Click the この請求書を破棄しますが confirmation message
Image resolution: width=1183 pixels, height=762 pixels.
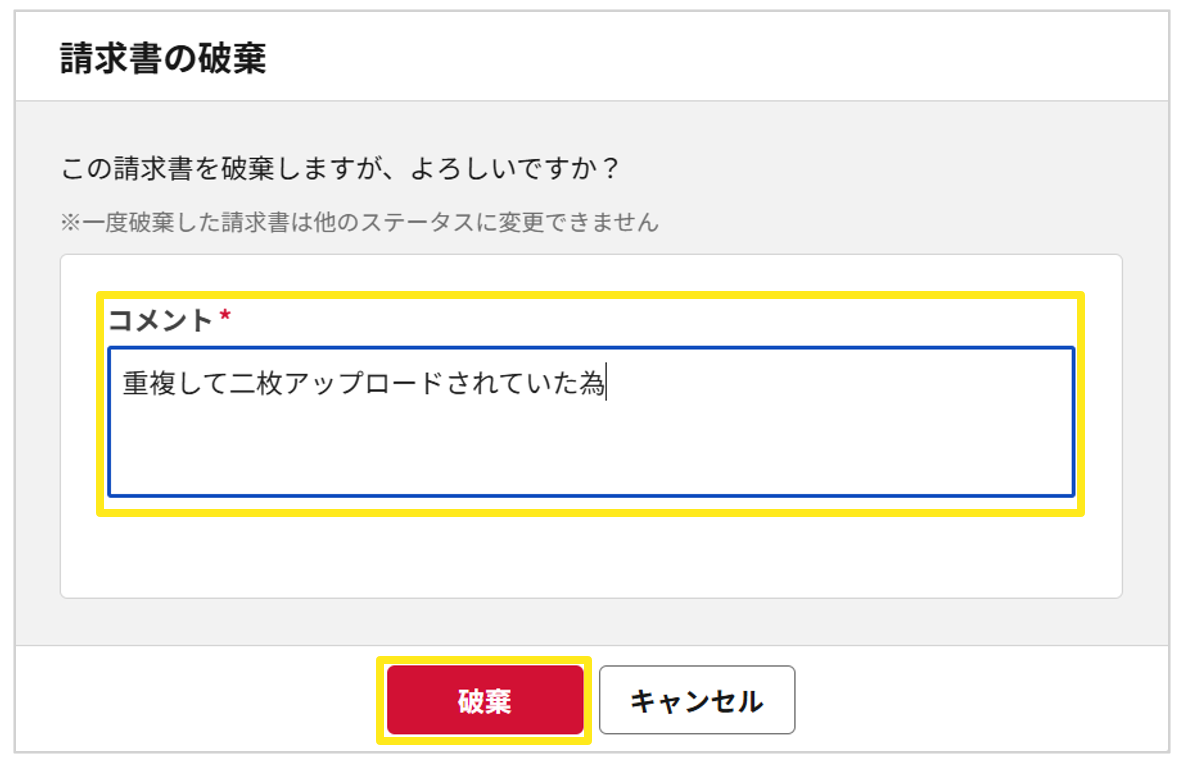340,167
